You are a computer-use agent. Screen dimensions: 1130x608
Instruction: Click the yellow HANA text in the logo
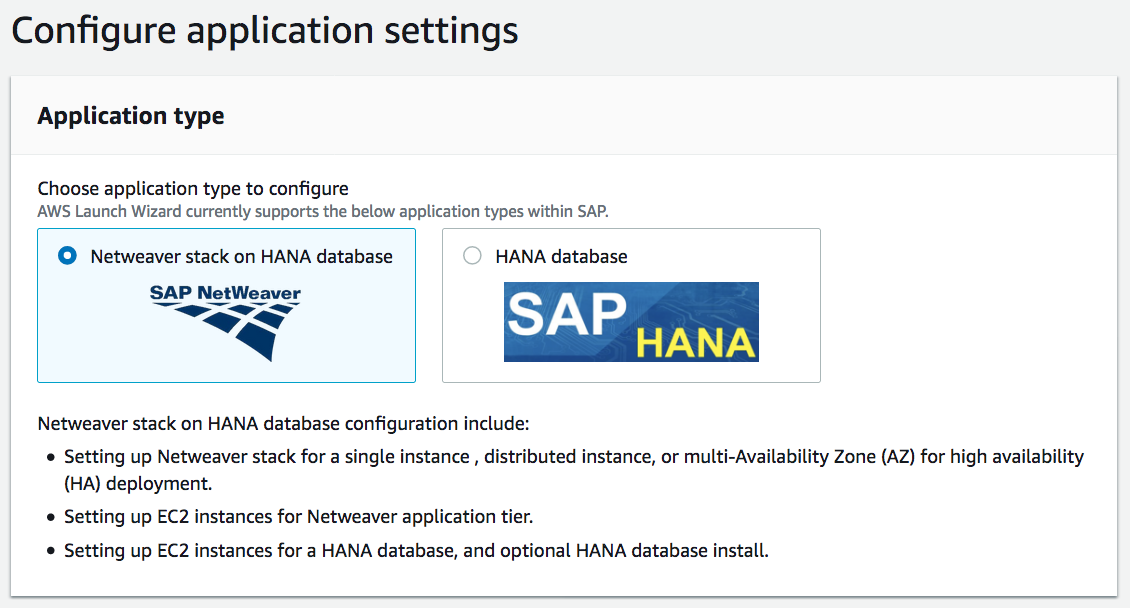[x=696, y=342]
